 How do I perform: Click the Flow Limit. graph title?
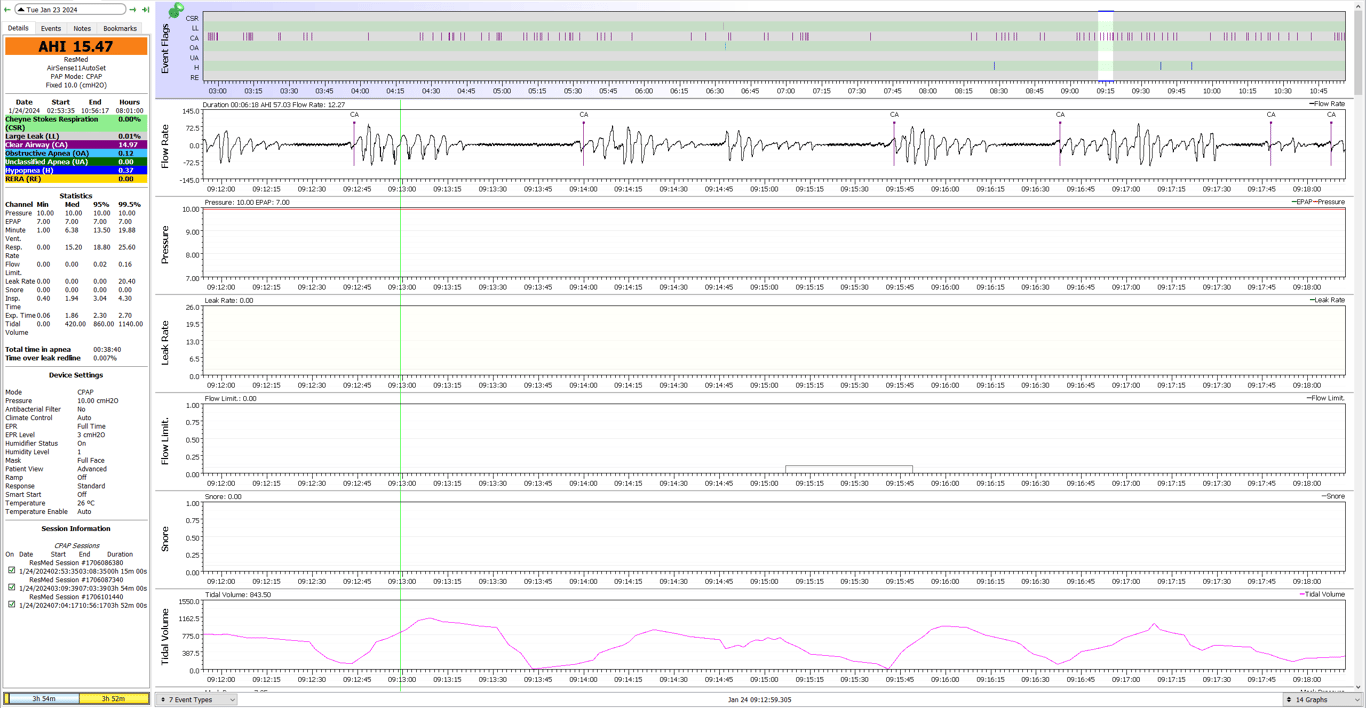click(x=166, y=440)
